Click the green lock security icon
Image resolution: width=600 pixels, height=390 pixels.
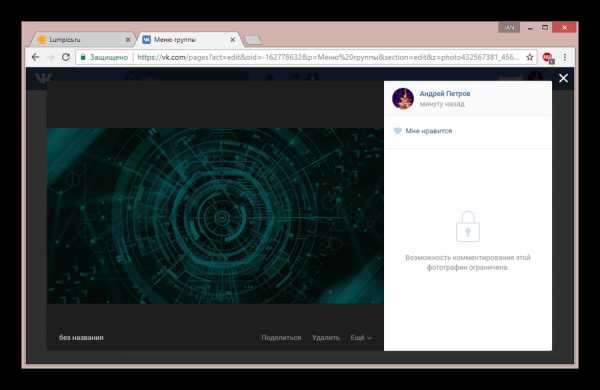point(83,57)
